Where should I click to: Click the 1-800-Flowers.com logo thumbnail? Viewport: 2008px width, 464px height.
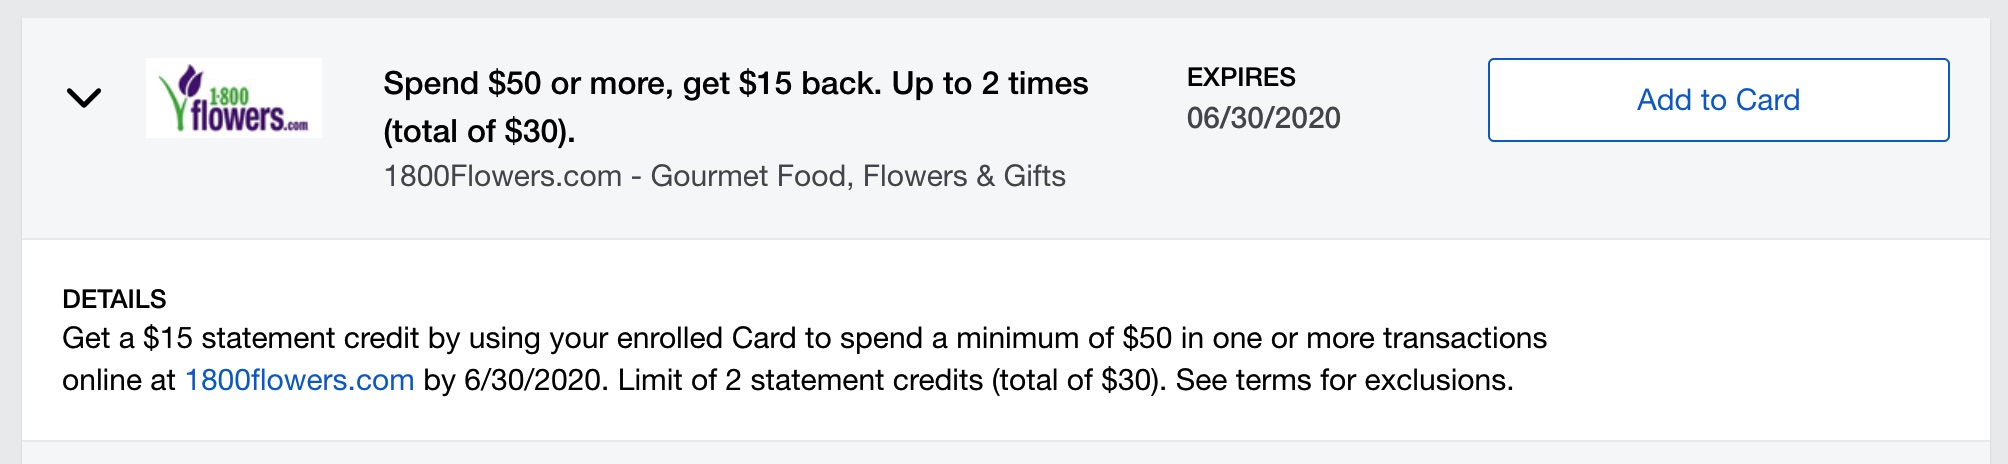click(x=233, y=98)
